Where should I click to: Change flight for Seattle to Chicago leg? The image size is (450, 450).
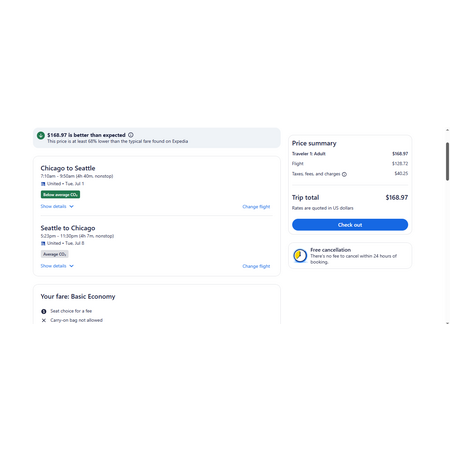(x=256, y=266)
